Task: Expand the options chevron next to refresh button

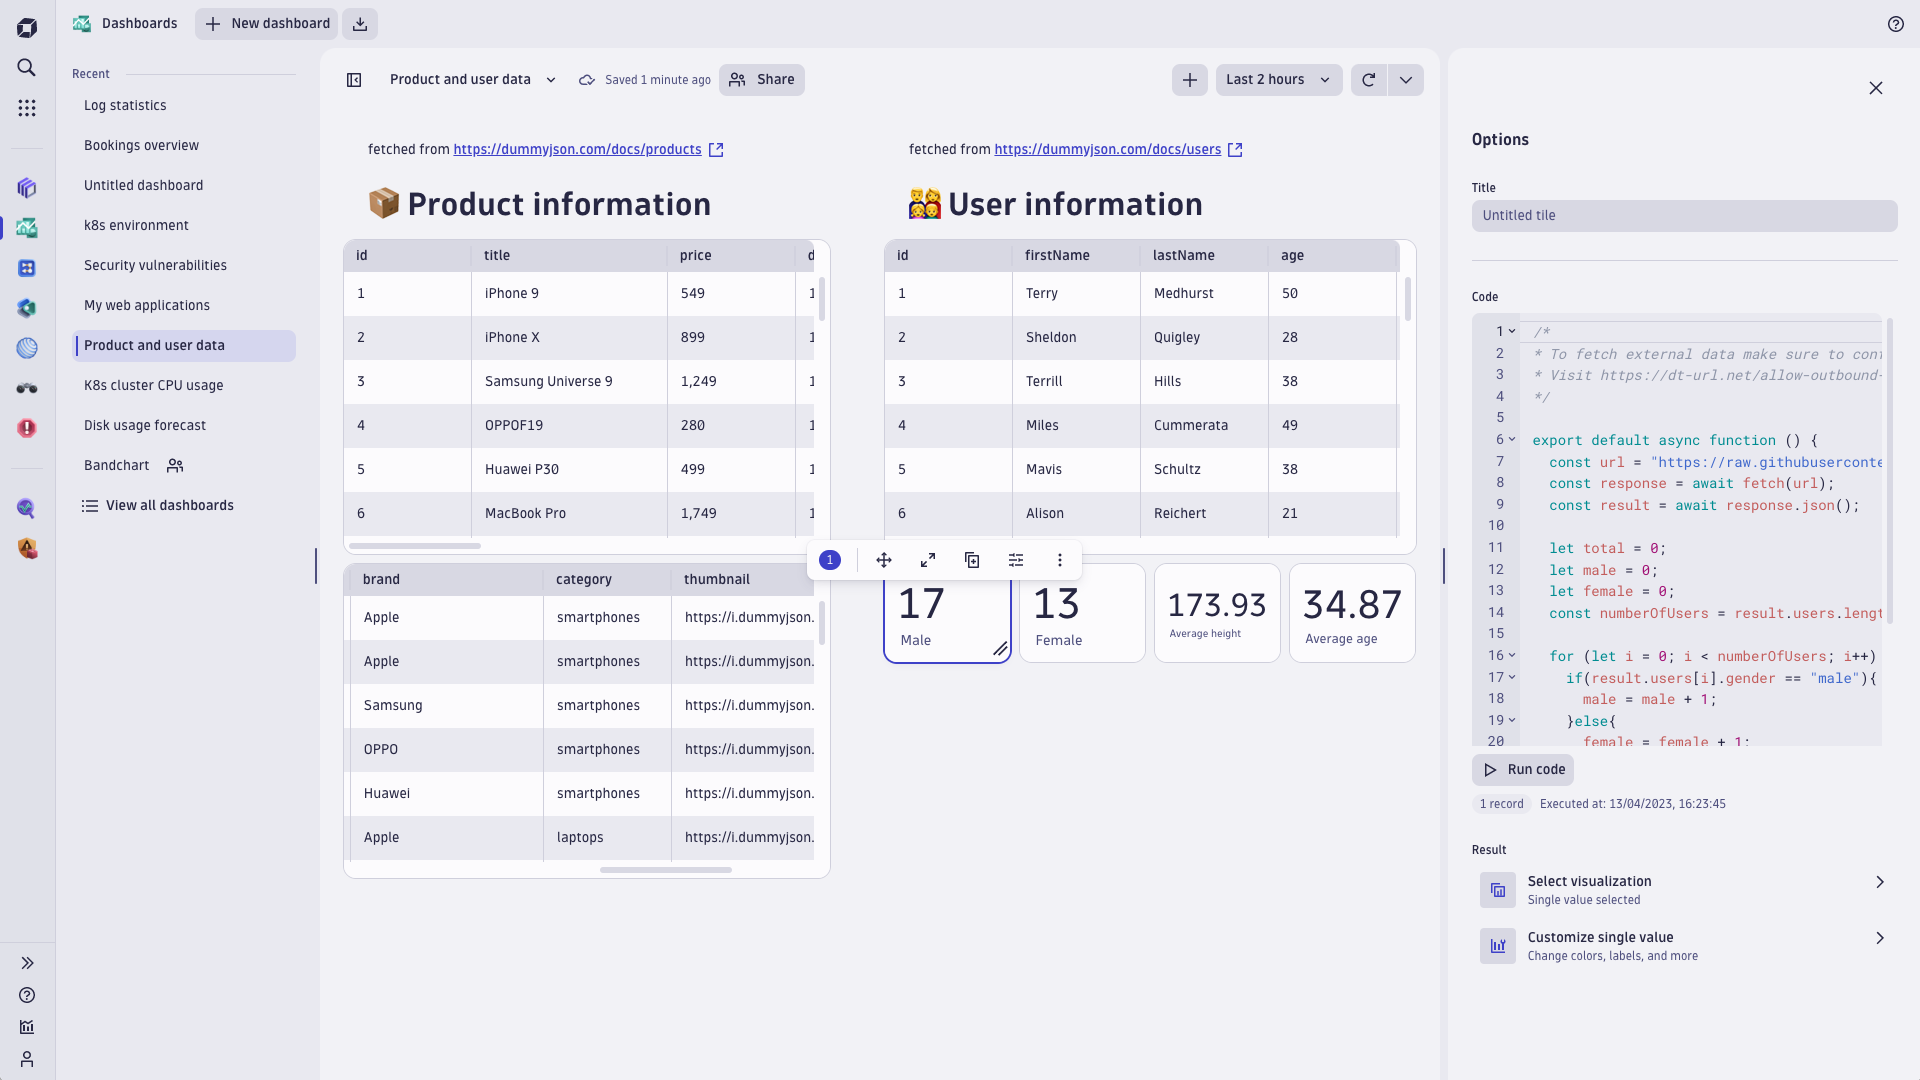Action: coord(1406,79)
